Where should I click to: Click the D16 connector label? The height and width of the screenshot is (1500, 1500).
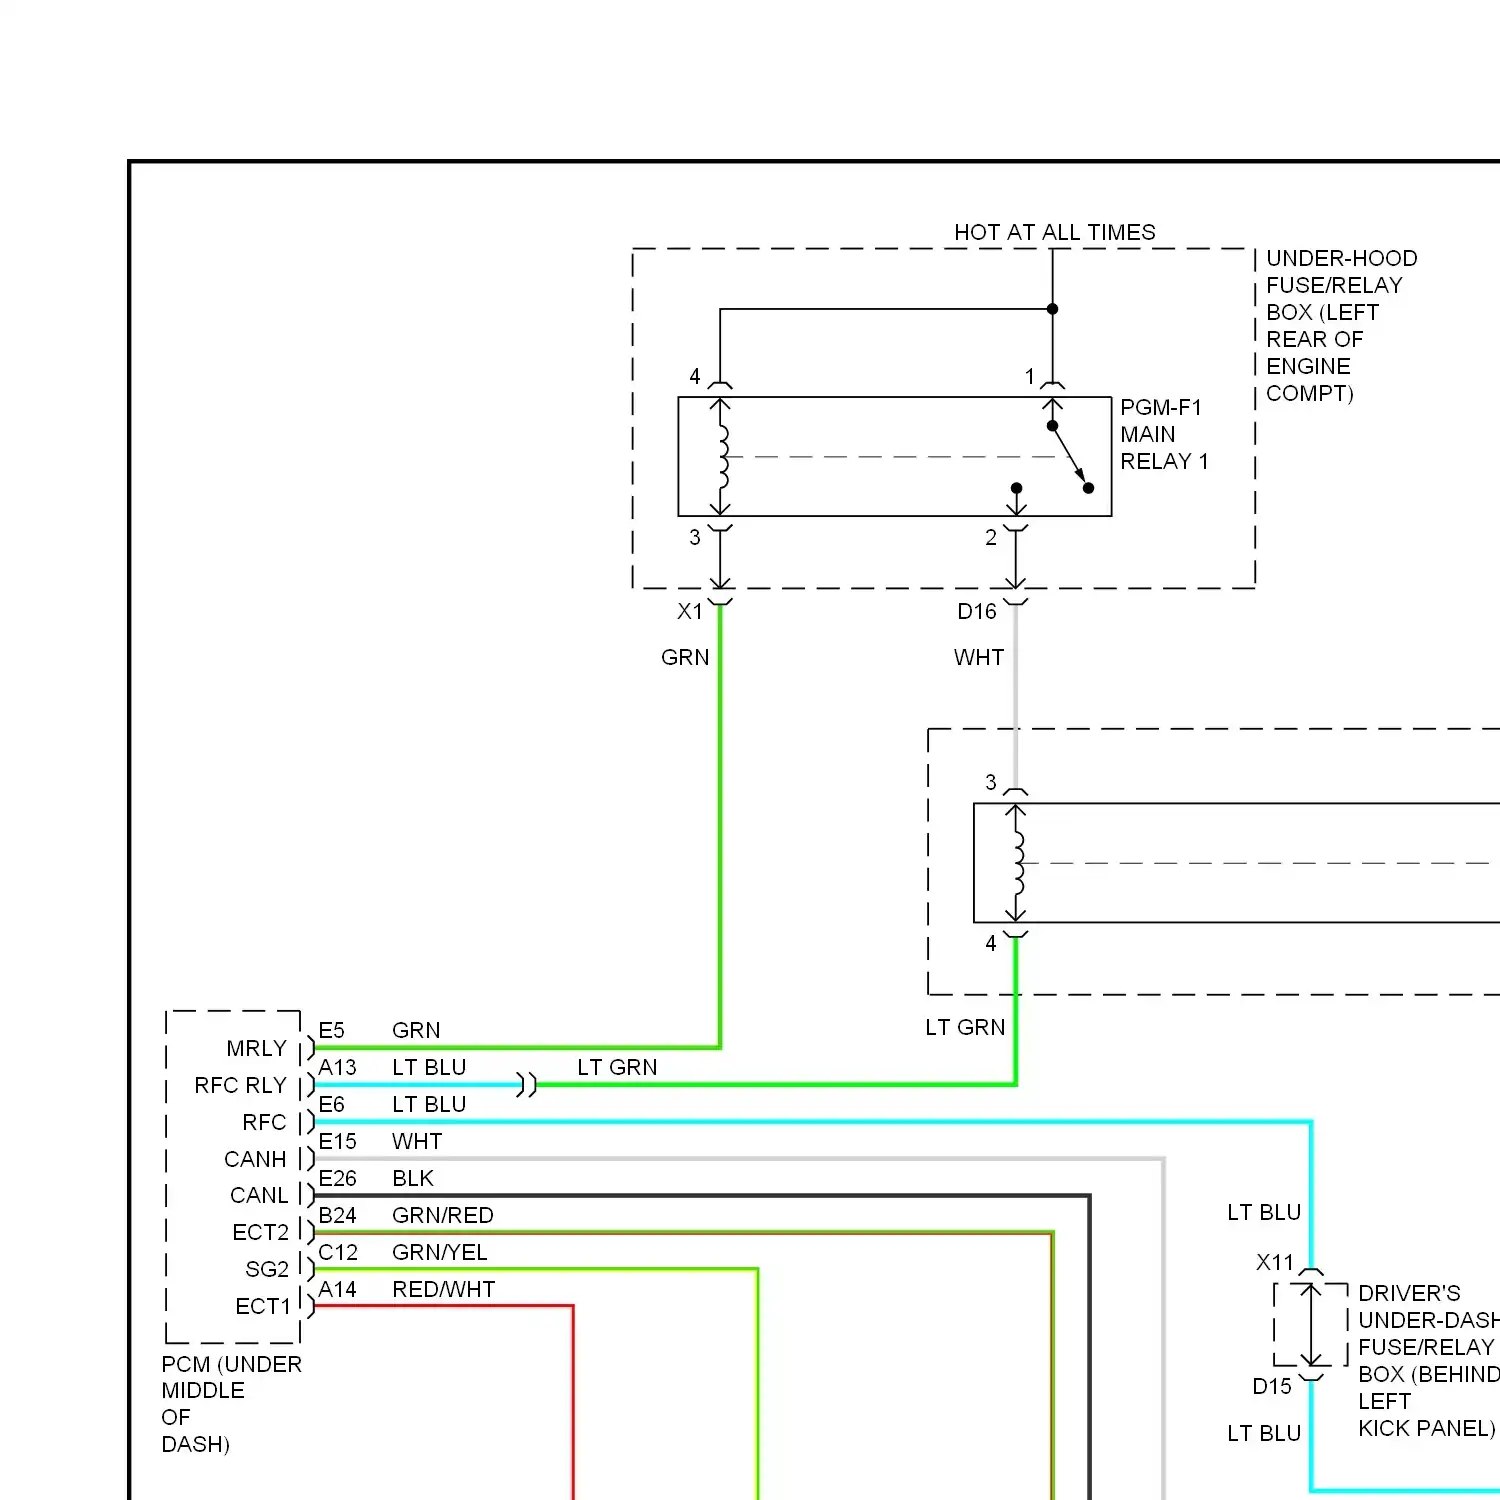(977, 611)
